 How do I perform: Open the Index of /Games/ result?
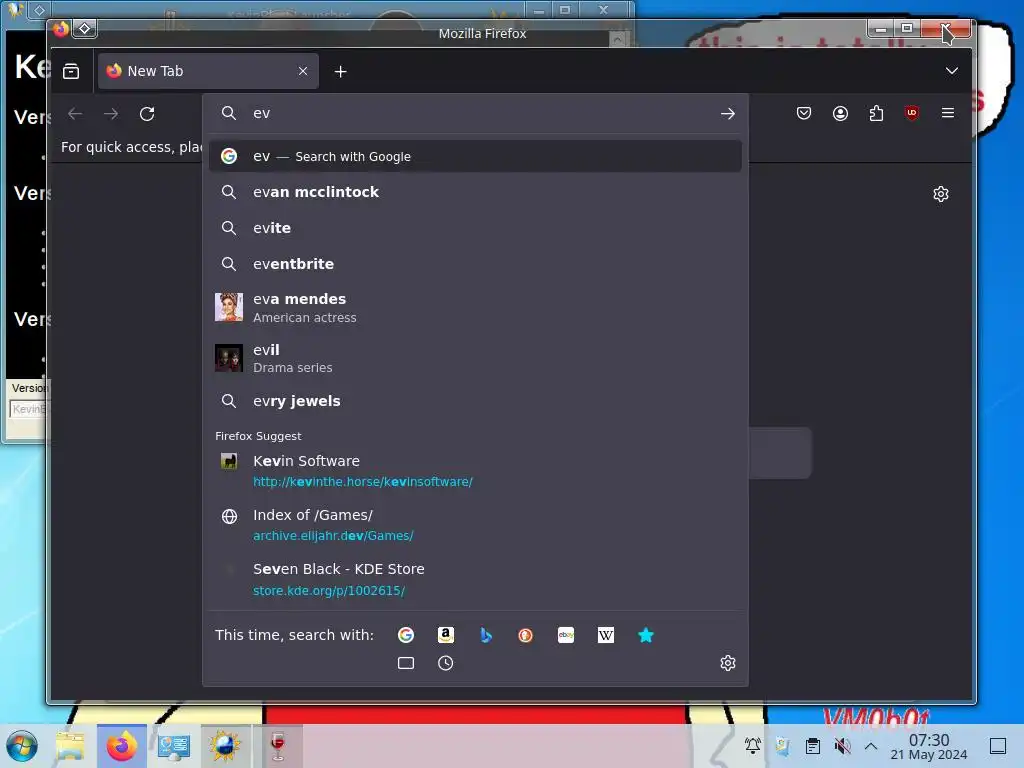pos(475,525)
